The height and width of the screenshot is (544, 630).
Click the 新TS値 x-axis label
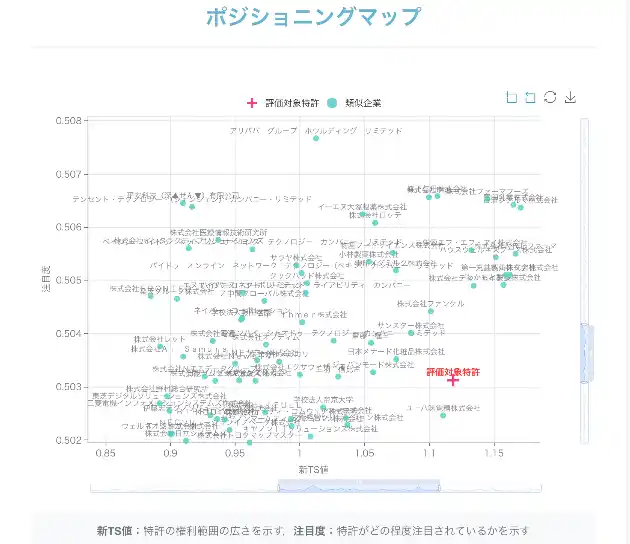coord(313,468)
